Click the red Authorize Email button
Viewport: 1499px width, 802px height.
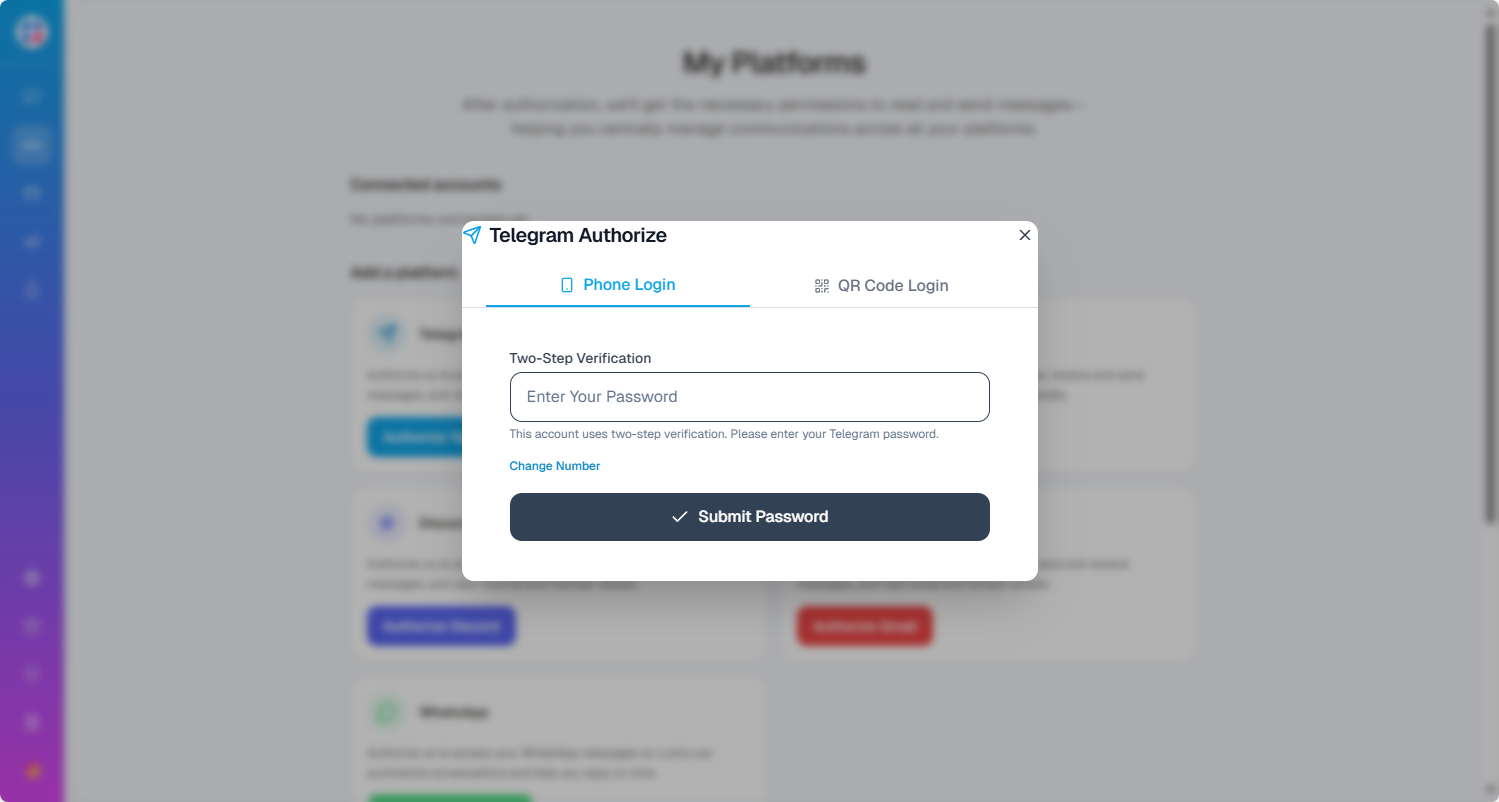(864, 626)
